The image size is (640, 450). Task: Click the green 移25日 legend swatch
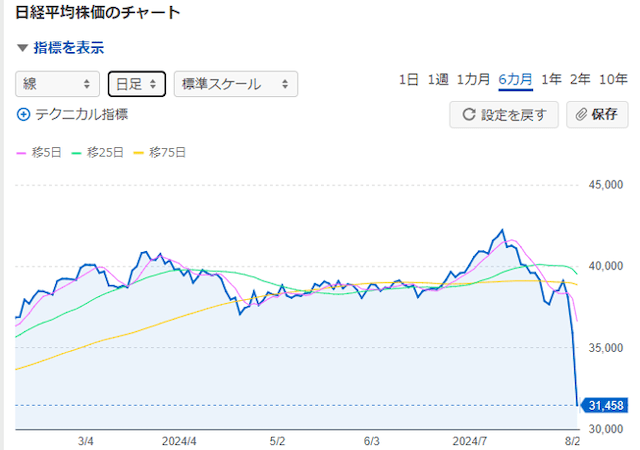[76, 153]
